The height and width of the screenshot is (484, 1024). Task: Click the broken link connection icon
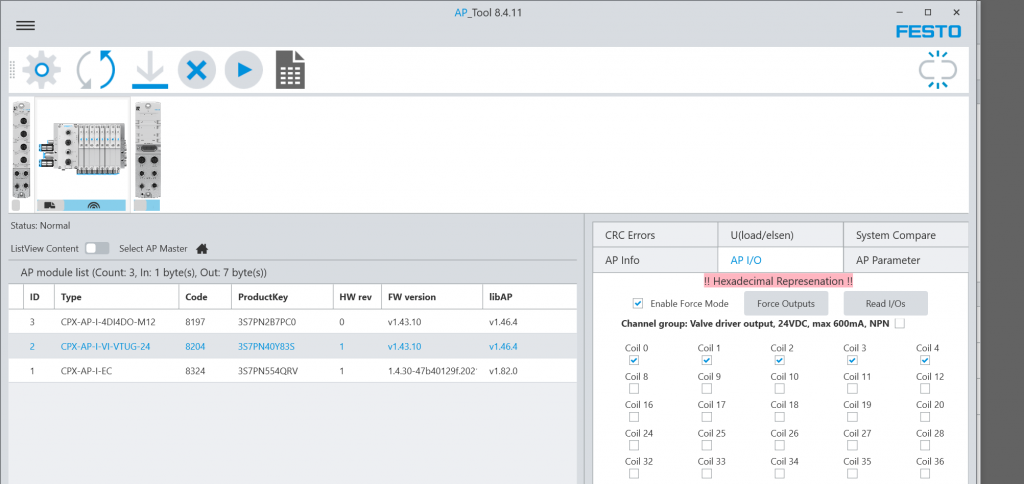pyautogui.click(x=938, y=70)
